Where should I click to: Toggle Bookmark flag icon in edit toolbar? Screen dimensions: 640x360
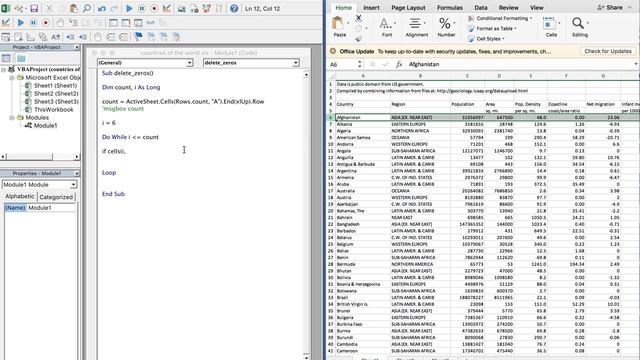[138, 37]
